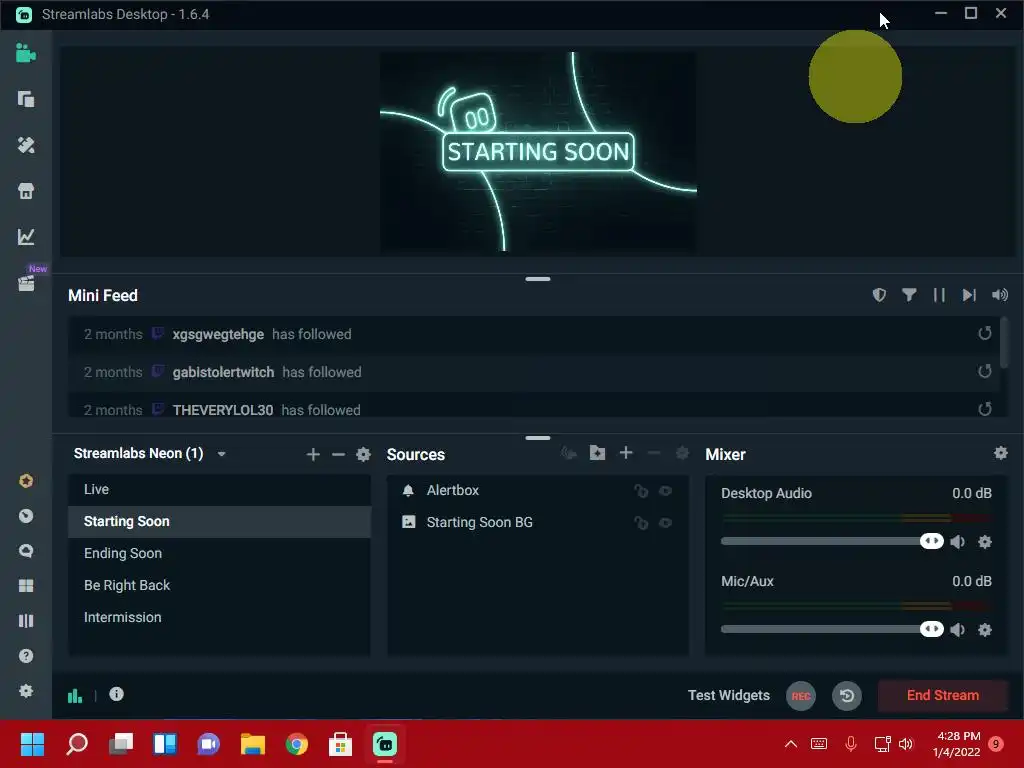The width and height of the screenshot is (1024, 768).
Task: Click Test Widgets
Action: tap(729, 696)
